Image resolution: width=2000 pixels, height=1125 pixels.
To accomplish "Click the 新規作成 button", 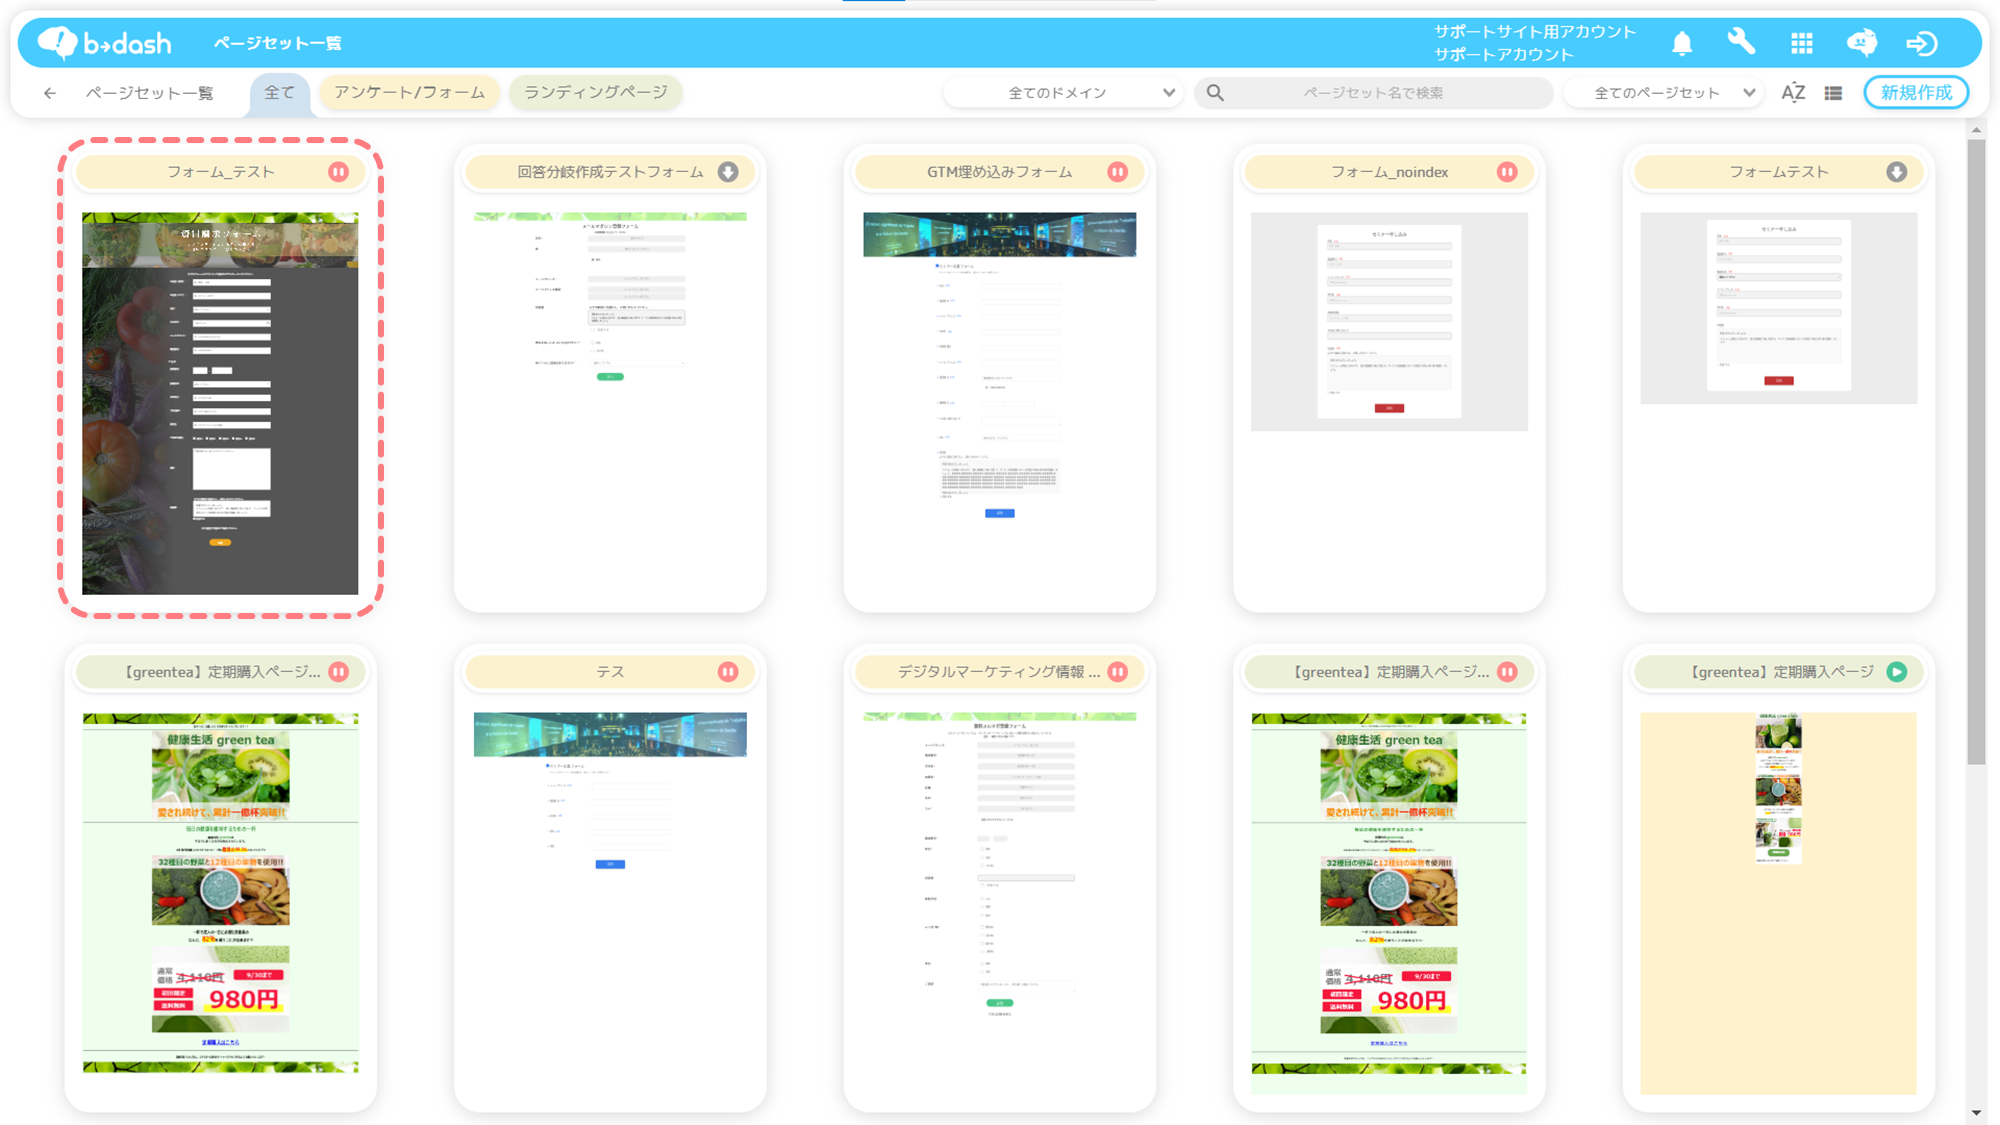I will pos(1915,92).
